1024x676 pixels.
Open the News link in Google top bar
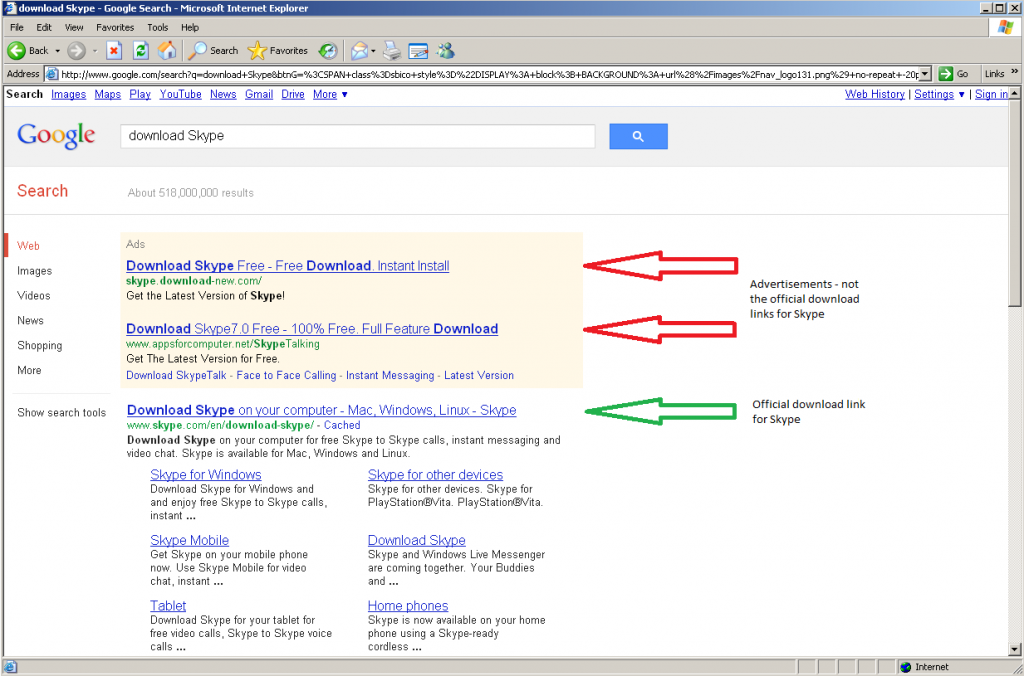pos(223,94)
